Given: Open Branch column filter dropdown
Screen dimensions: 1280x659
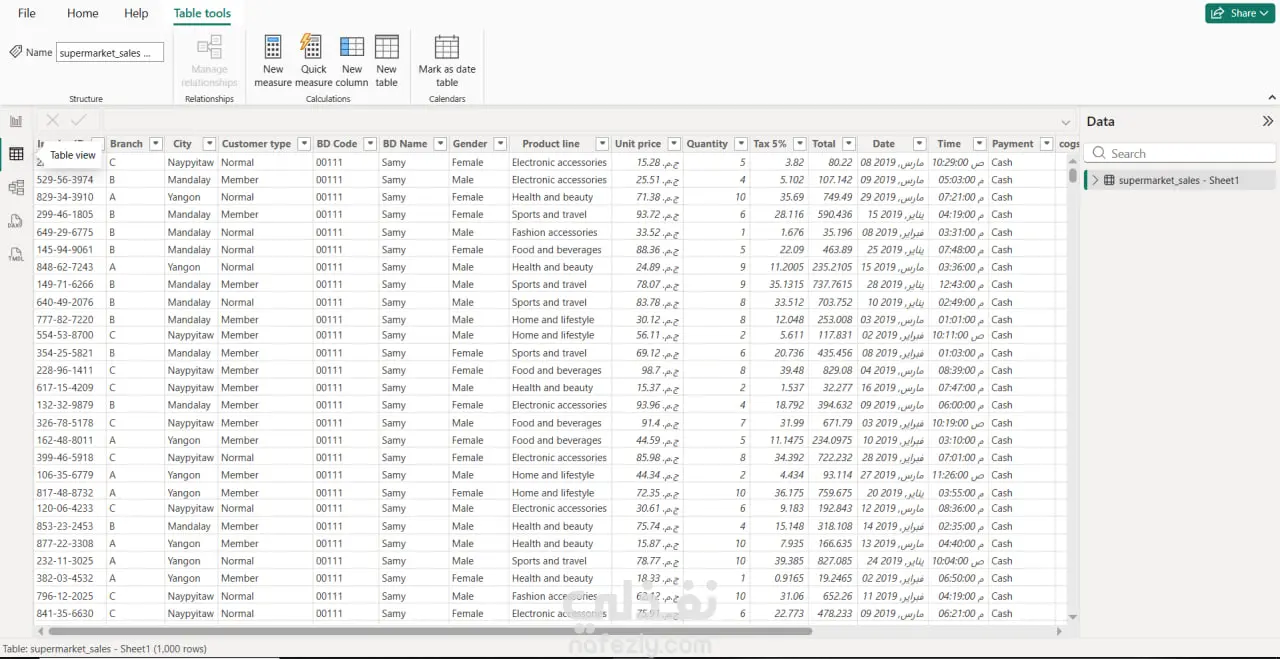Looking at the screenshot, I should coord(155,144).
